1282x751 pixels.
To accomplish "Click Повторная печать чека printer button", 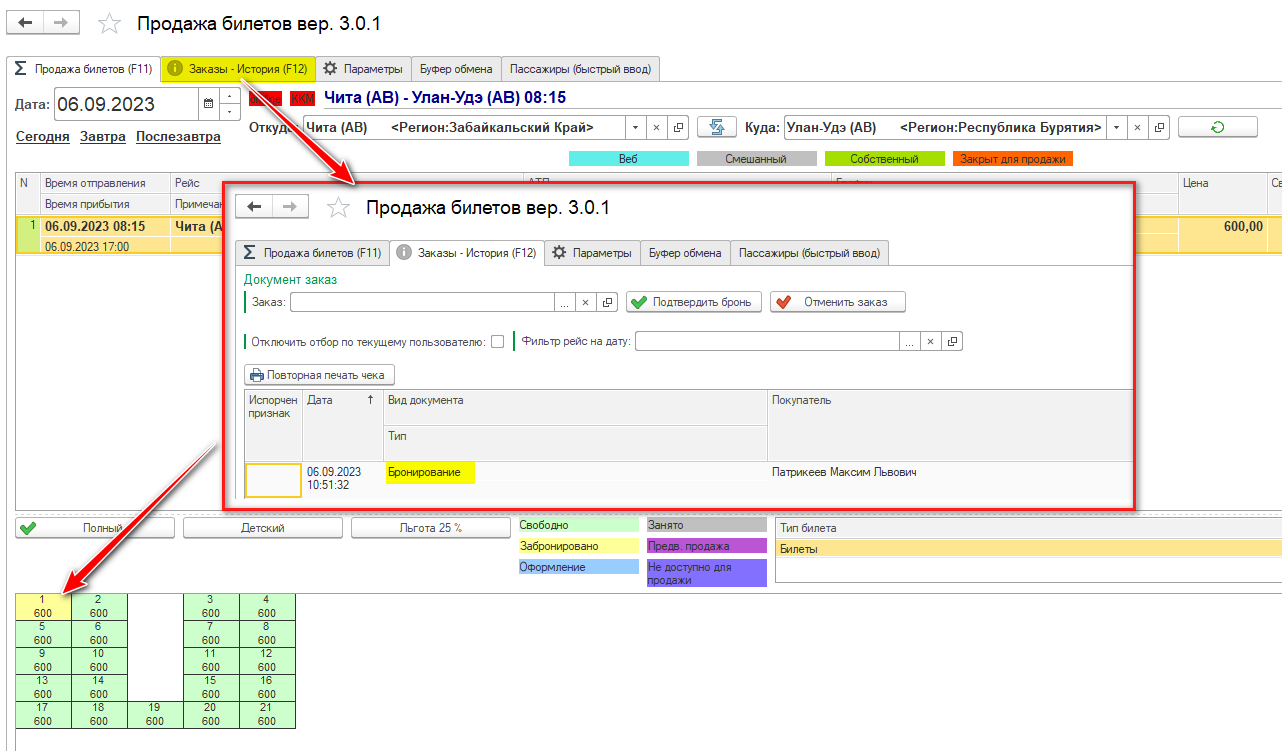I will click(320, 375).
